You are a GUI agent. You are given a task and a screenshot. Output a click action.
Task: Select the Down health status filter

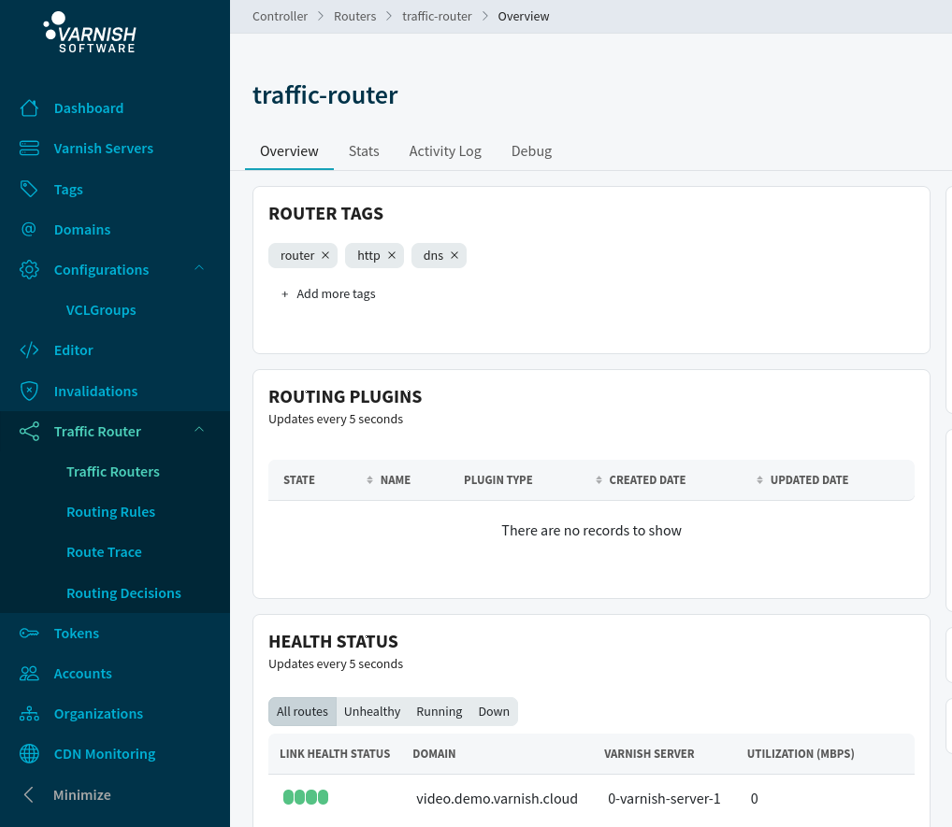point(494,712)
